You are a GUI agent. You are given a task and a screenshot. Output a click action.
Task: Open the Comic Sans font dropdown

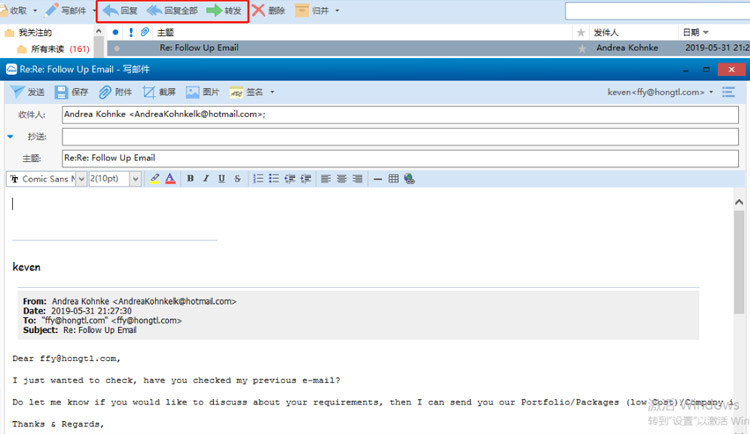[47, 179]
